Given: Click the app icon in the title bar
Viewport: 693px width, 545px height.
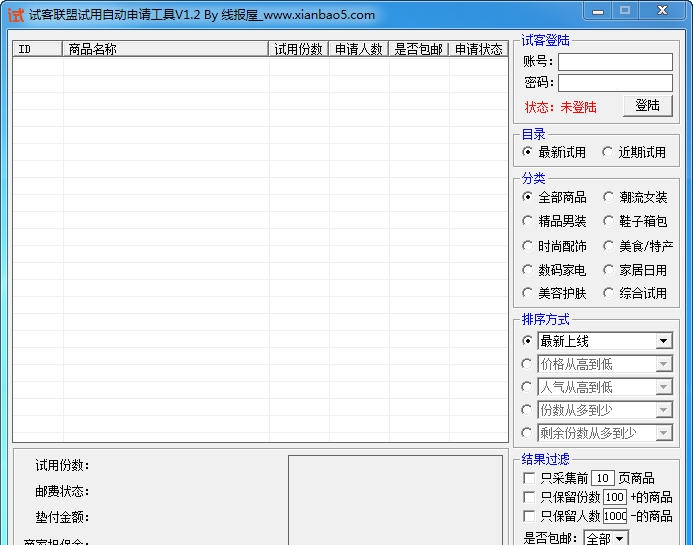Looking at the screenshot, I should [x=15, y=14].
